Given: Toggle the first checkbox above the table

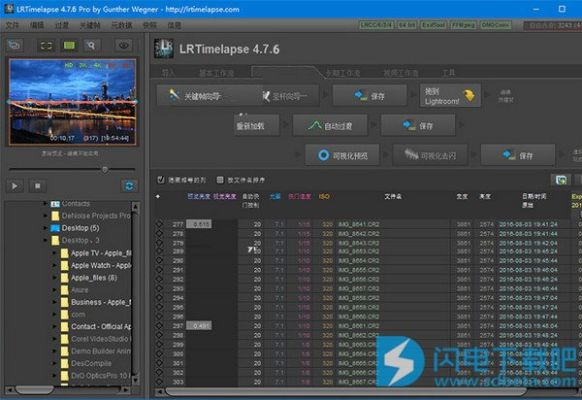Looking at the screenshot, I should click(x=161, y=180).
